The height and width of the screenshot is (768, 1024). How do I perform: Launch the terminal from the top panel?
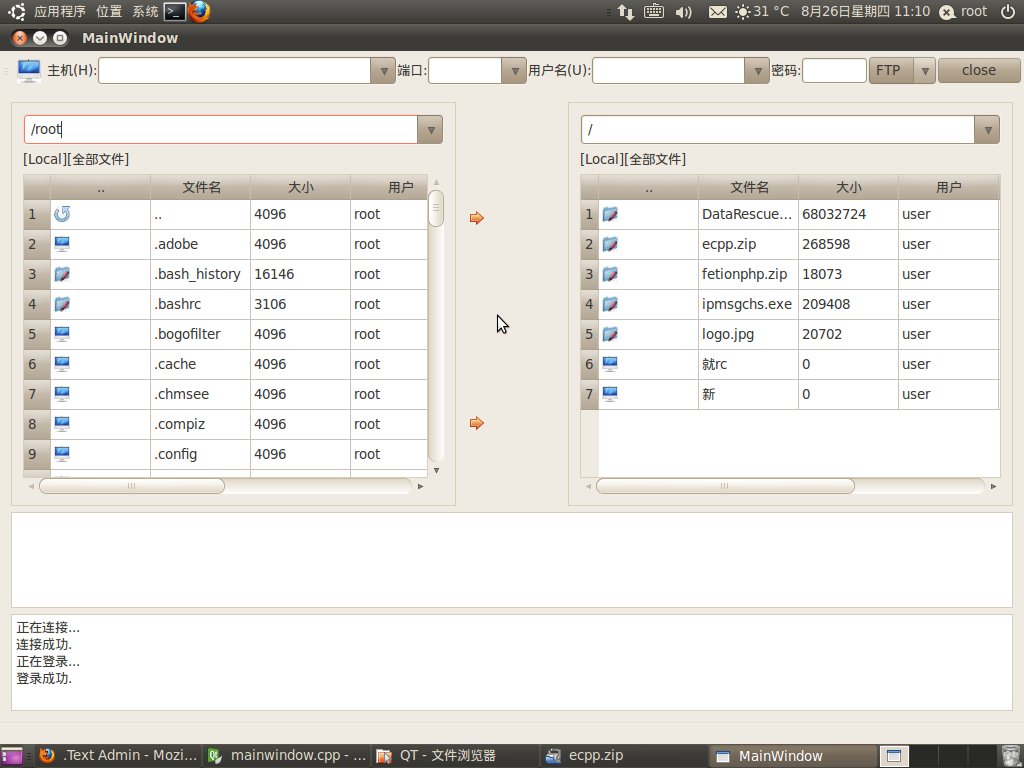[174, 12]
